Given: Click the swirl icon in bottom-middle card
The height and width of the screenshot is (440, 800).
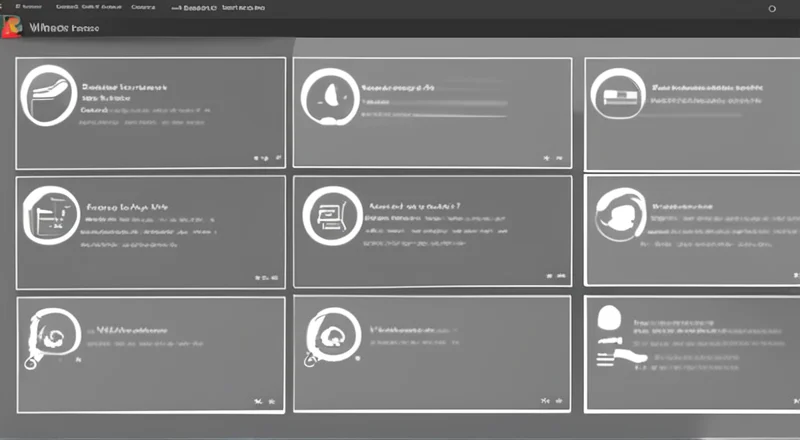Looking at the screenshot, I should tap(329, 336).
